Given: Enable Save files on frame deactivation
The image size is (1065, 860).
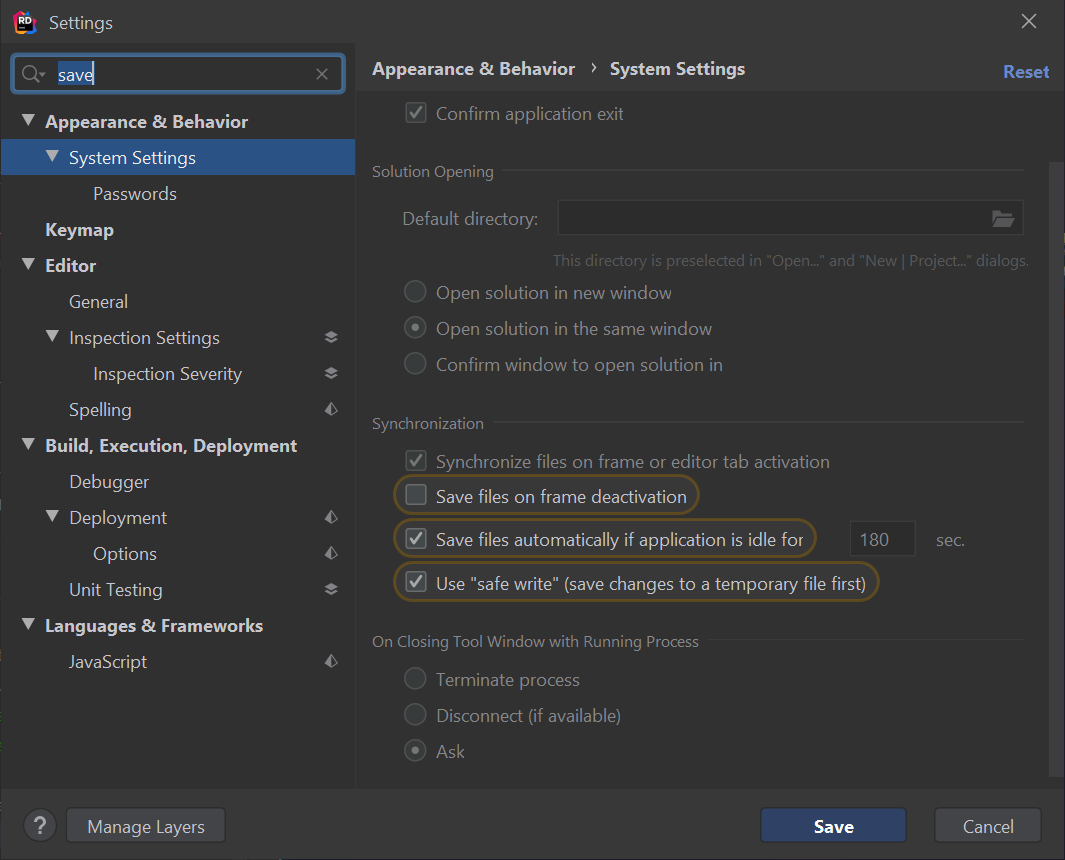Looking at the screenshot, I should (x=416, y=496).
